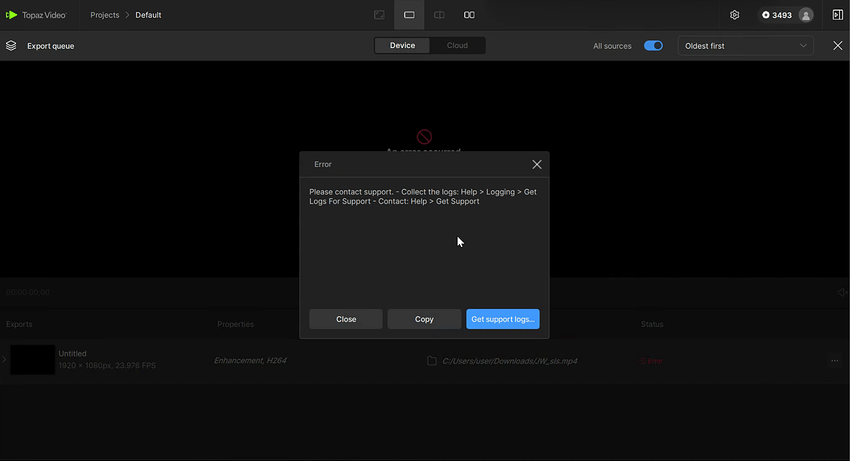Switch to the Cloud tab
This screenshot has width=850, height=461.
click(x=457, y=46)
